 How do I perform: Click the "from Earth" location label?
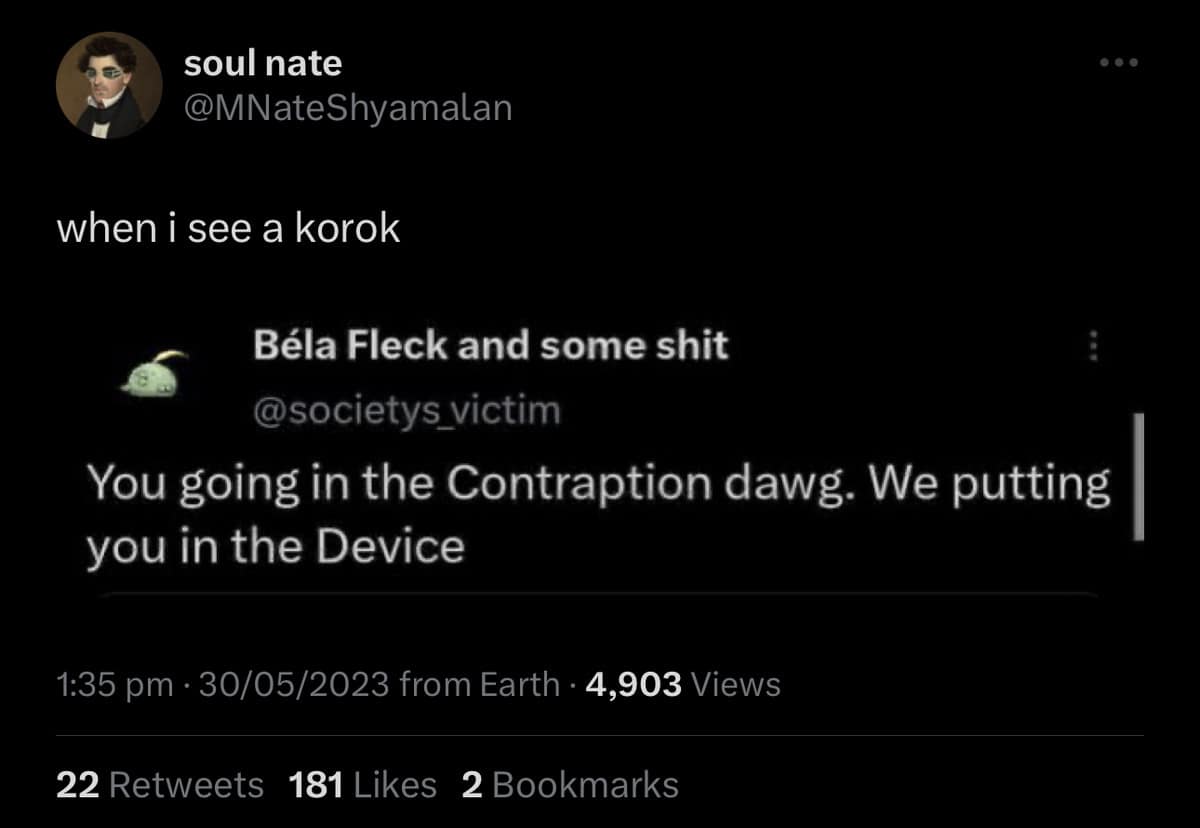pos(478,684)
